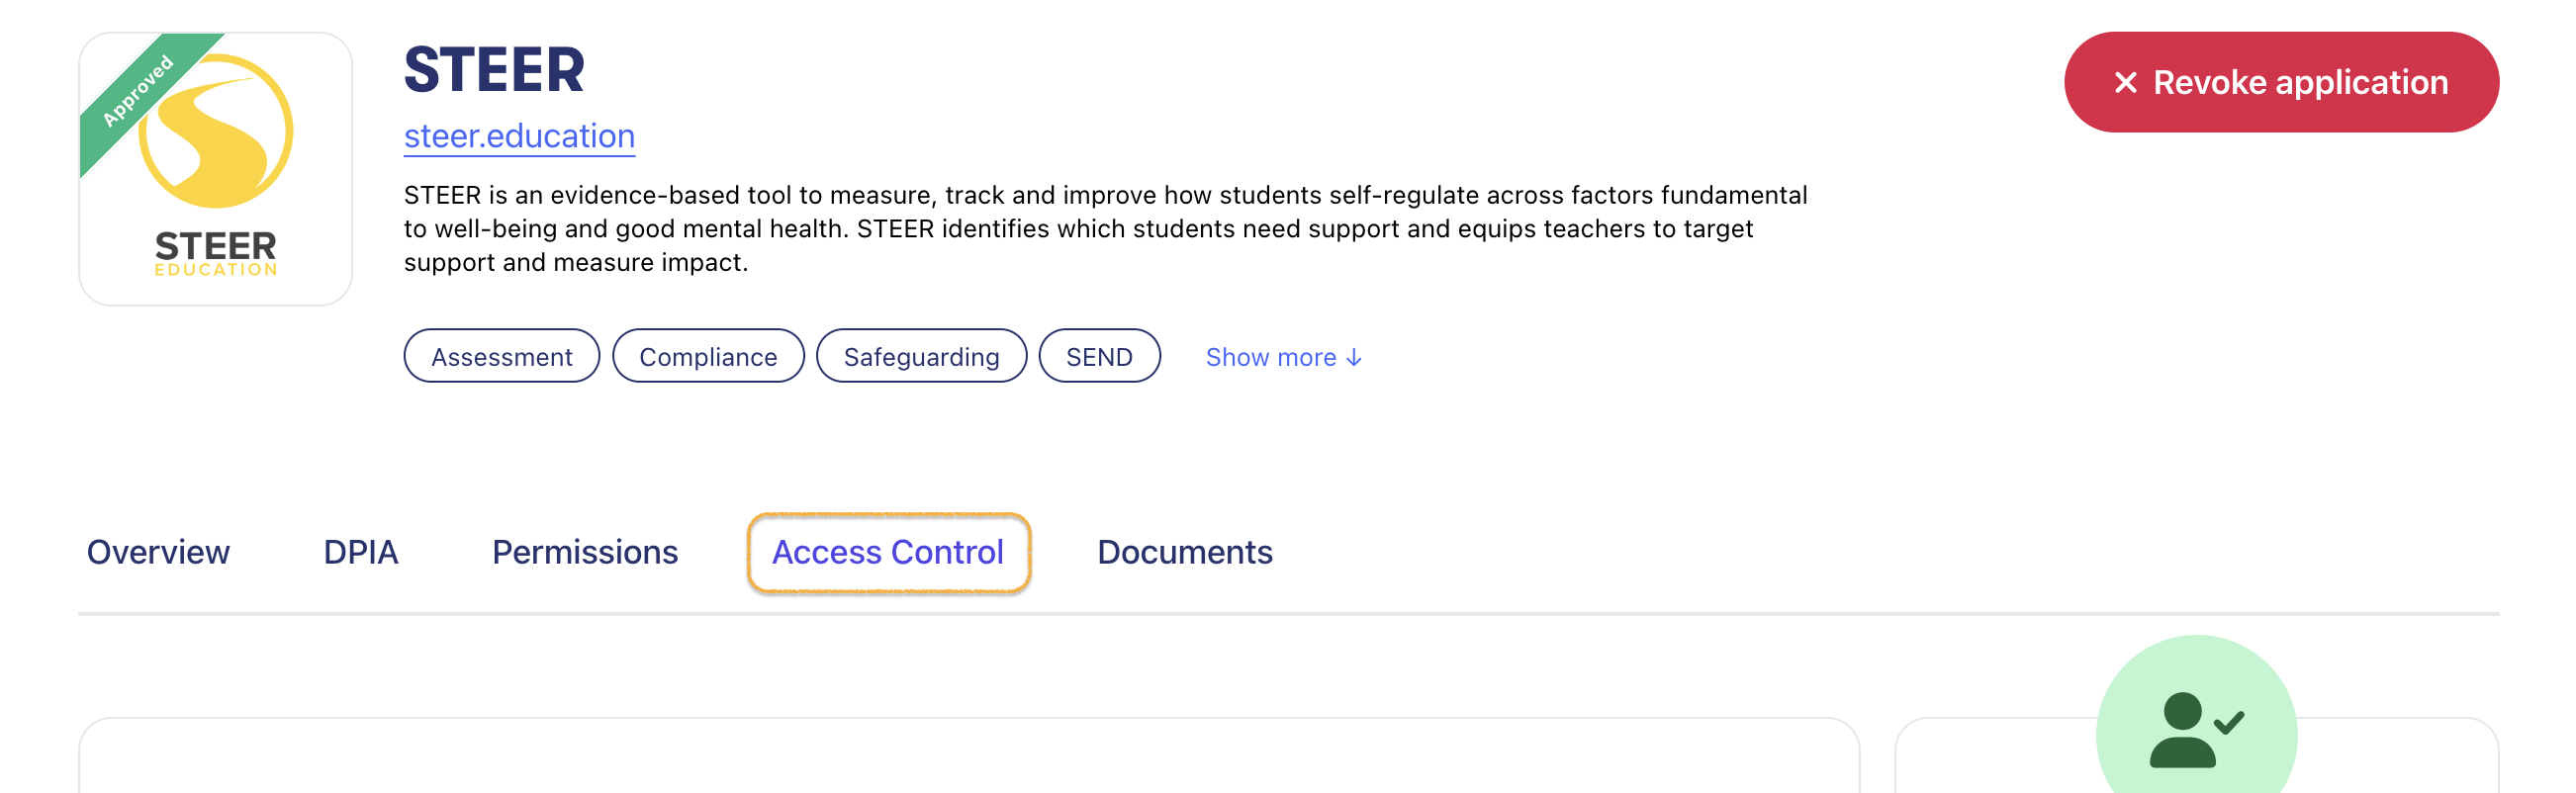Click the STEER application title heading
2576x793 pixels.
494,70
